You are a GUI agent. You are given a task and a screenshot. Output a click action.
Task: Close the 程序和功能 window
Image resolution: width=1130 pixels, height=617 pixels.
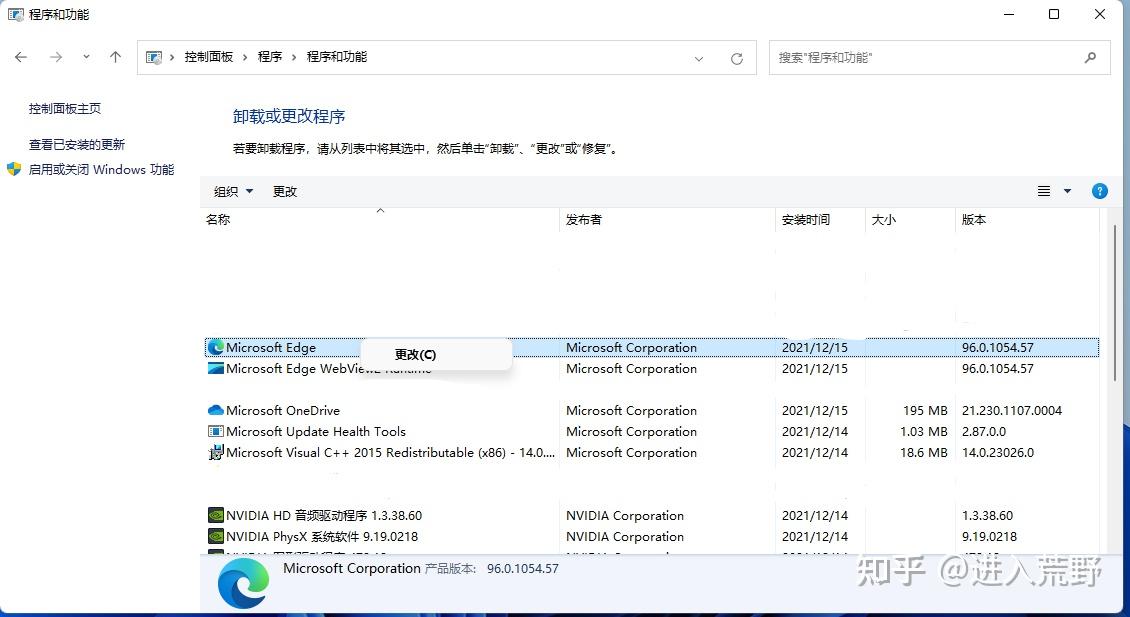click(1100, 14)
